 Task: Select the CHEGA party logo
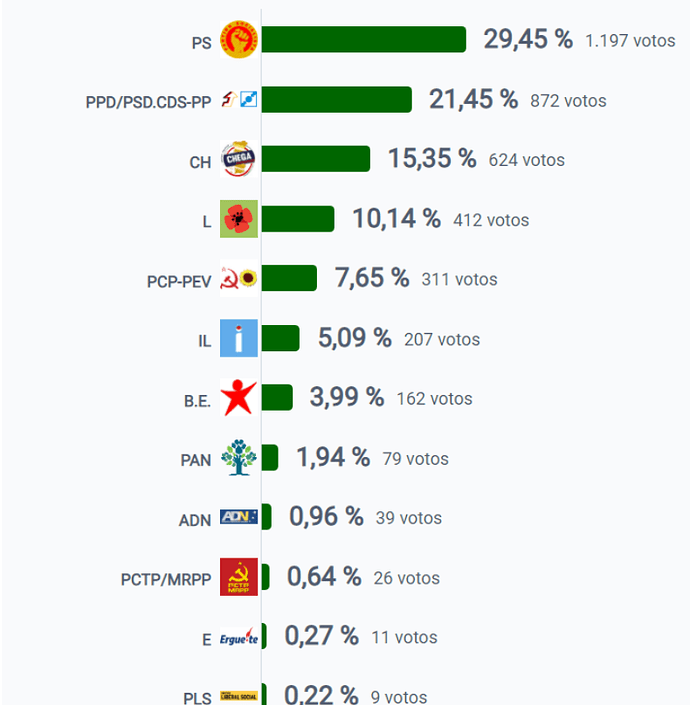[239, 159]
